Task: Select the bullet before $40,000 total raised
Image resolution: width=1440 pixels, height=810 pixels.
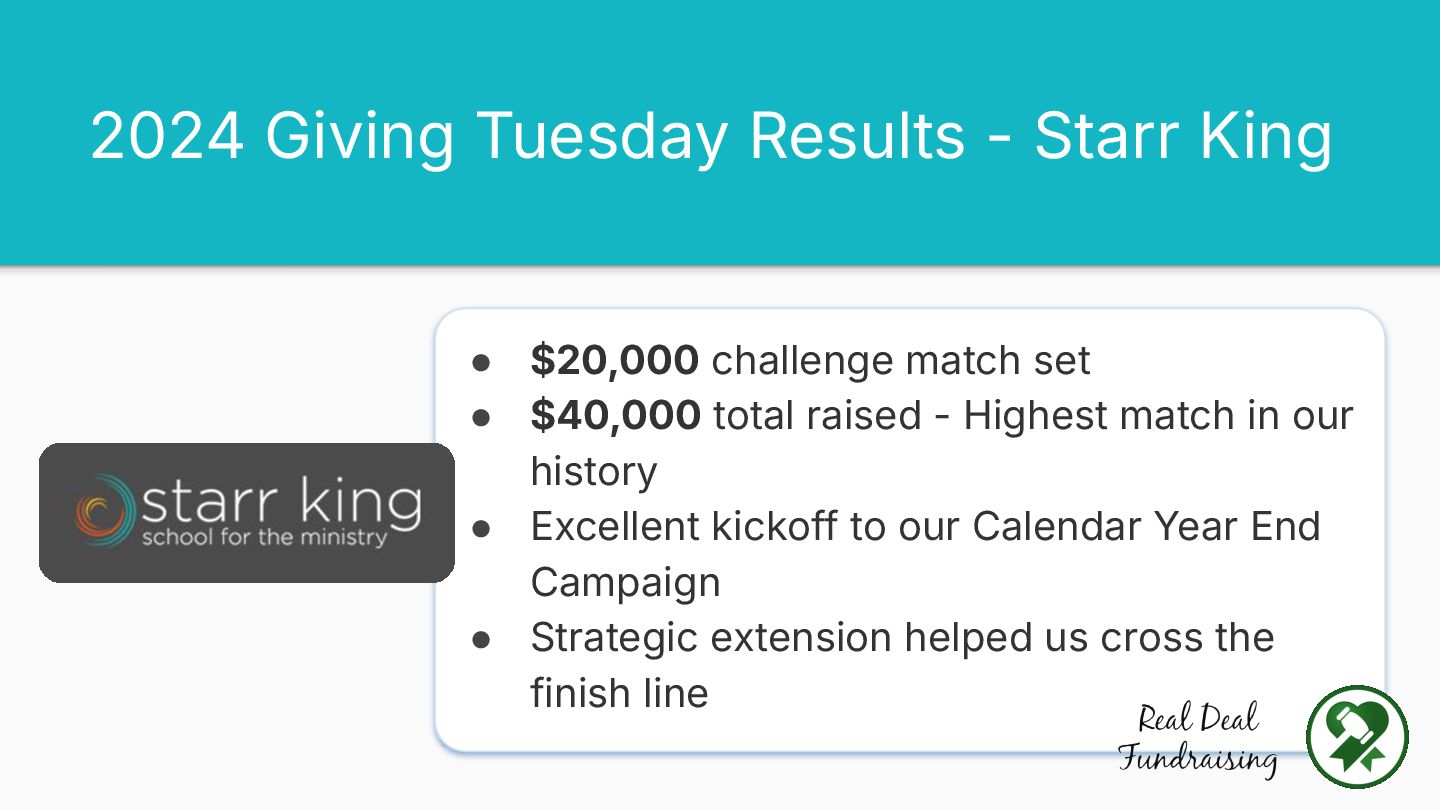Action: click(481, 416)
